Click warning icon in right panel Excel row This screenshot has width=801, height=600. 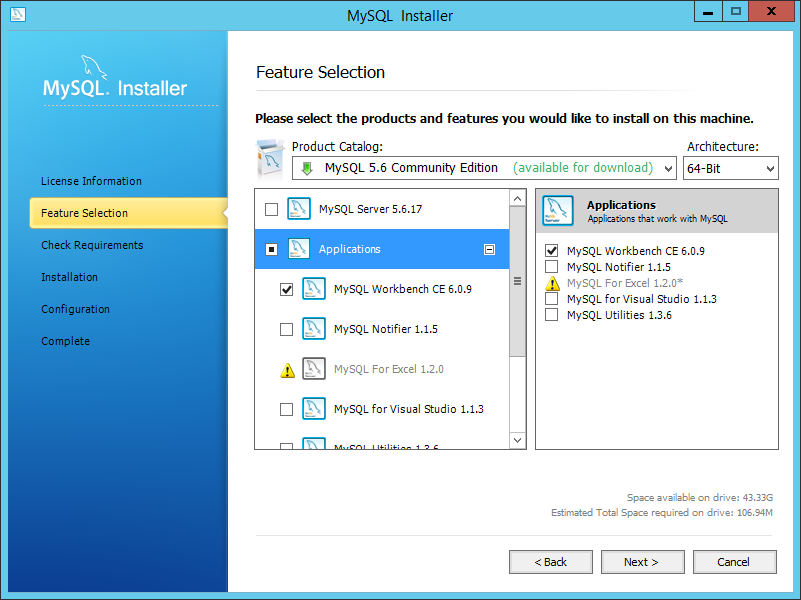pyautogui.click(x=552, y=283)
